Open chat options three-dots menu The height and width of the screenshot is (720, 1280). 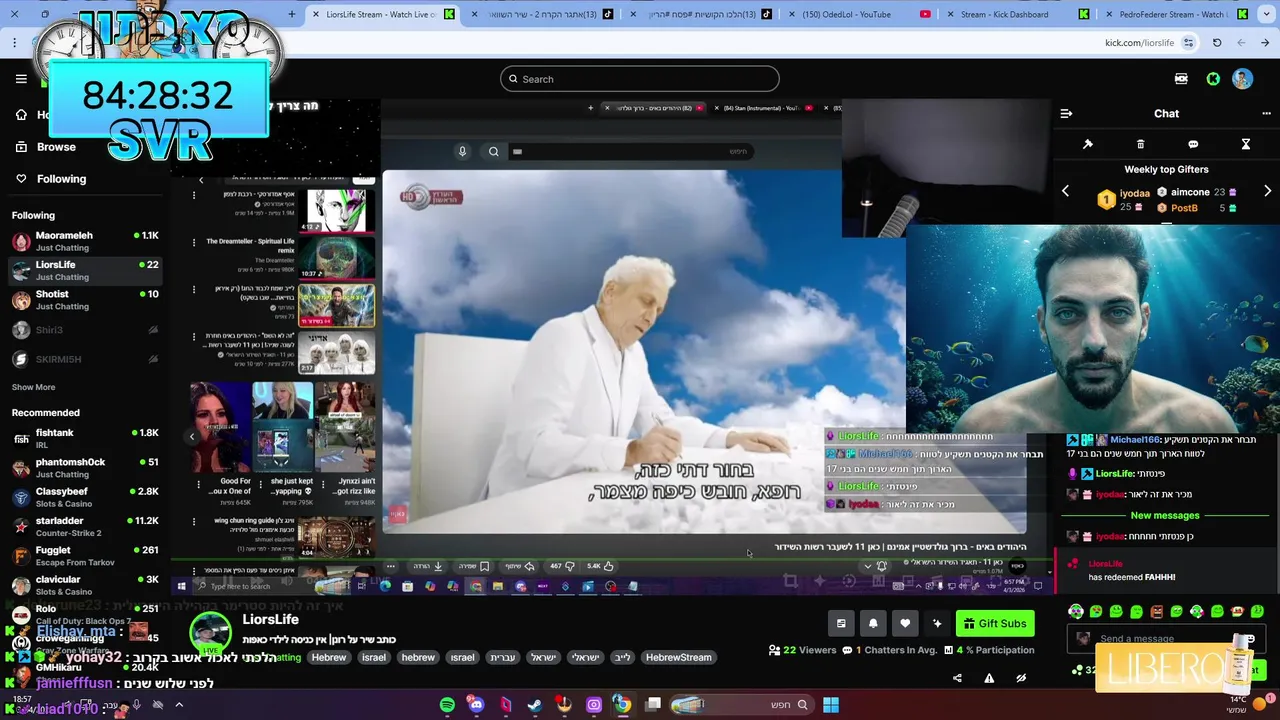[x=1266, y=113]
